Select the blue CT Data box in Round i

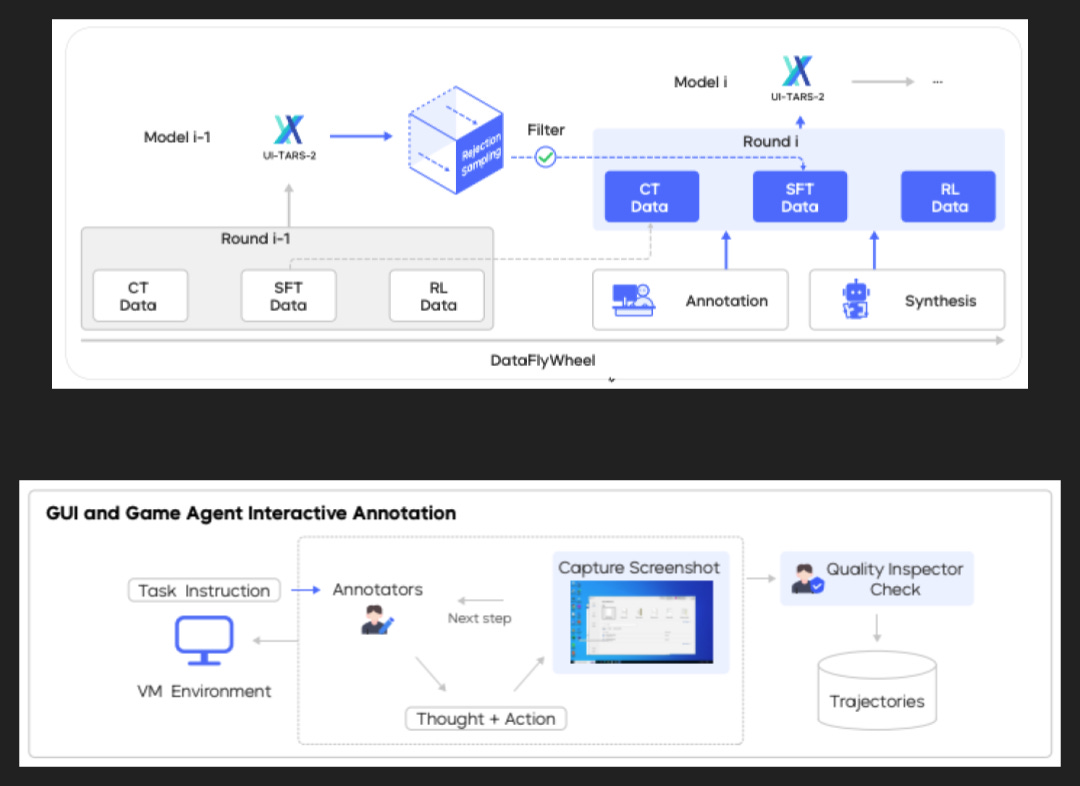click(x=652, y=197)
